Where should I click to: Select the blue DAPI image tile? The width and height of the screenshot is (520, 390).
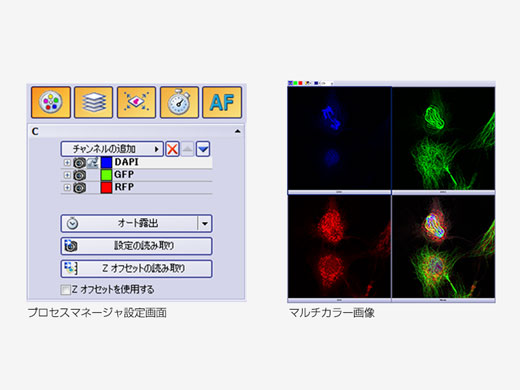click(x=339, y=139)
